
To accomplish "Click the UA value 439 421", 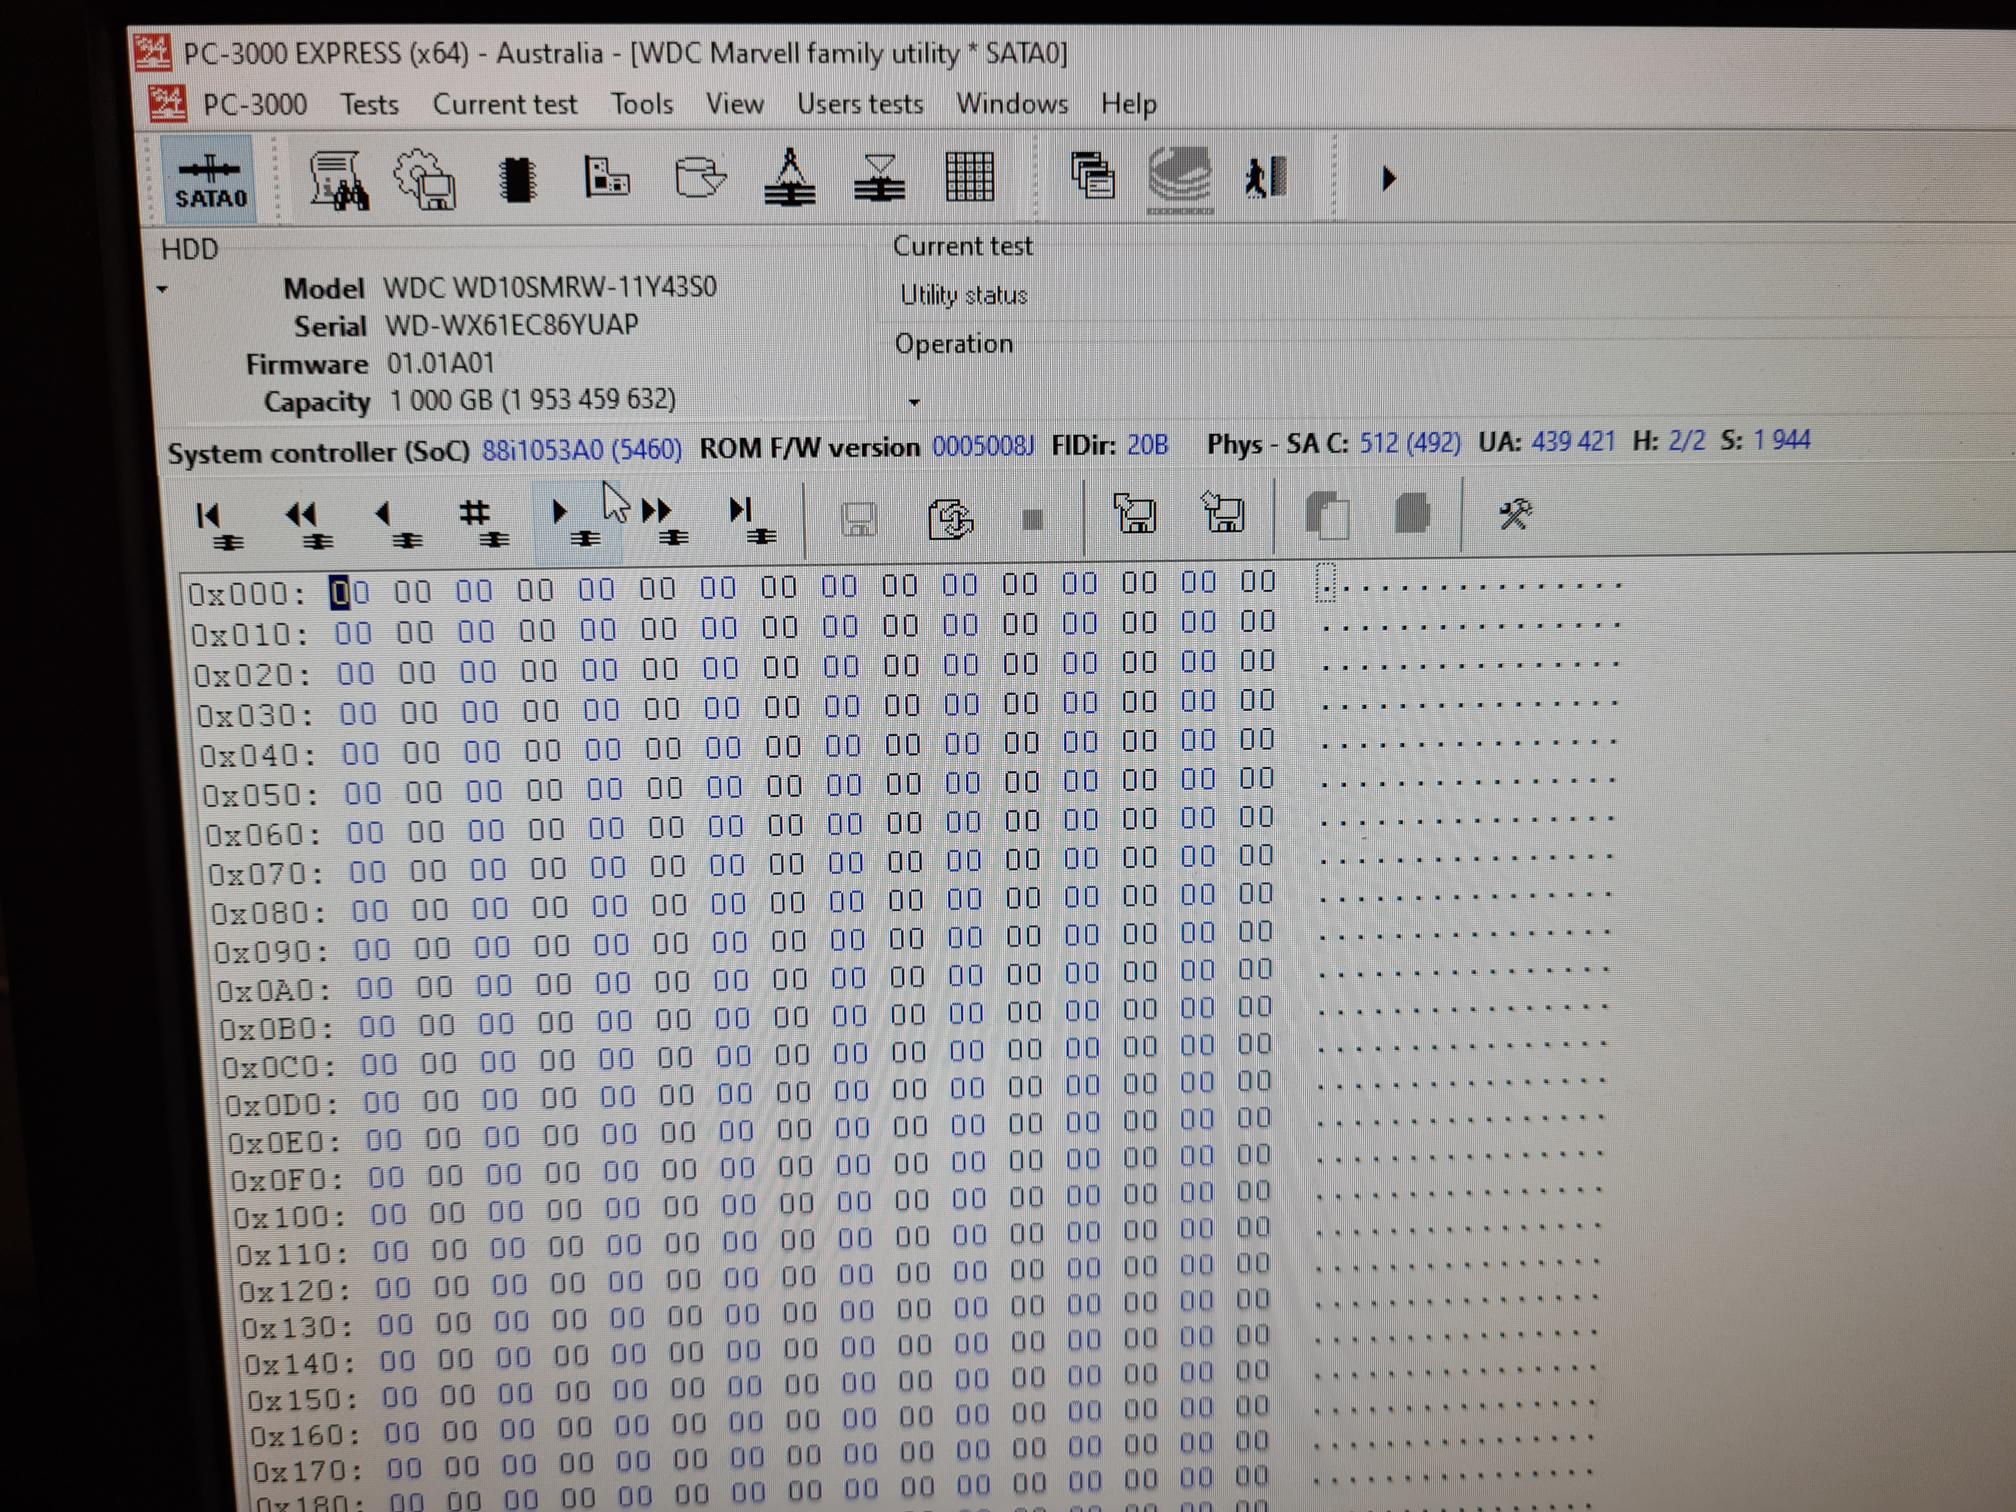I will (1573, 441).
